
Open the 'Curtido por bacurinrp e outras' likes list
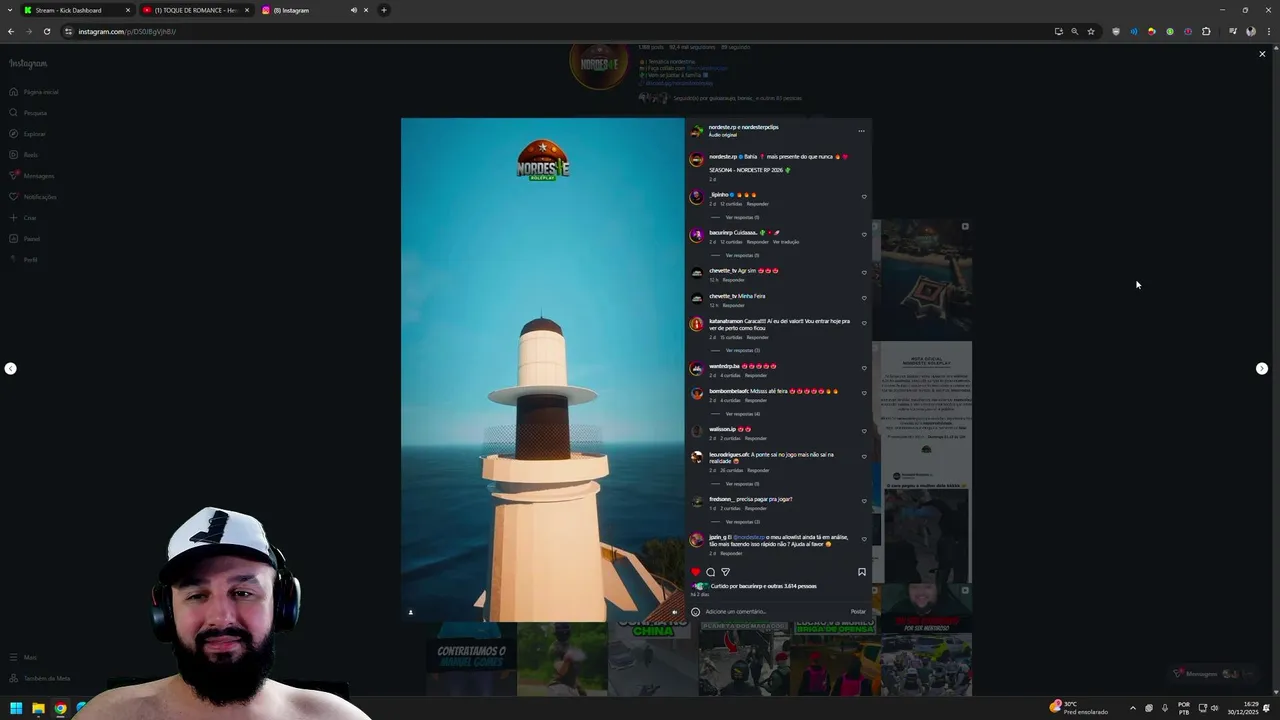click(764, 586)
